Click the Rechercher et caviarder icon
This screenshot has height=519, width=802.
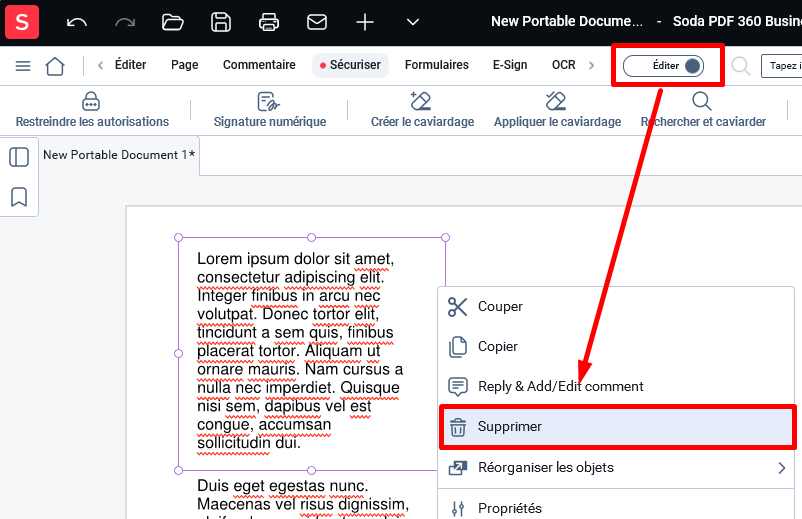coord(702,101)
